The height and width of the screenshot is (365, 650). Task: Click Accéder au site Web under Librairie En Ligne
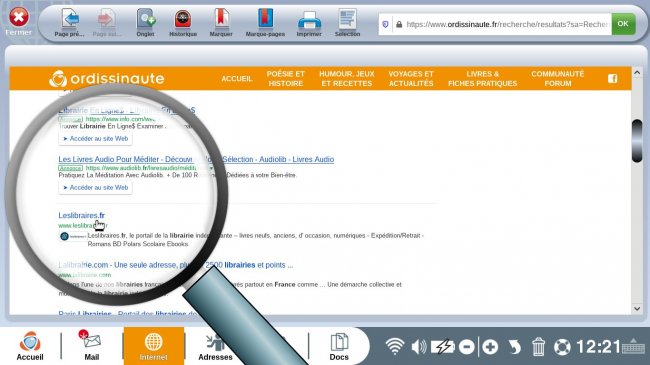pos(95,139)
